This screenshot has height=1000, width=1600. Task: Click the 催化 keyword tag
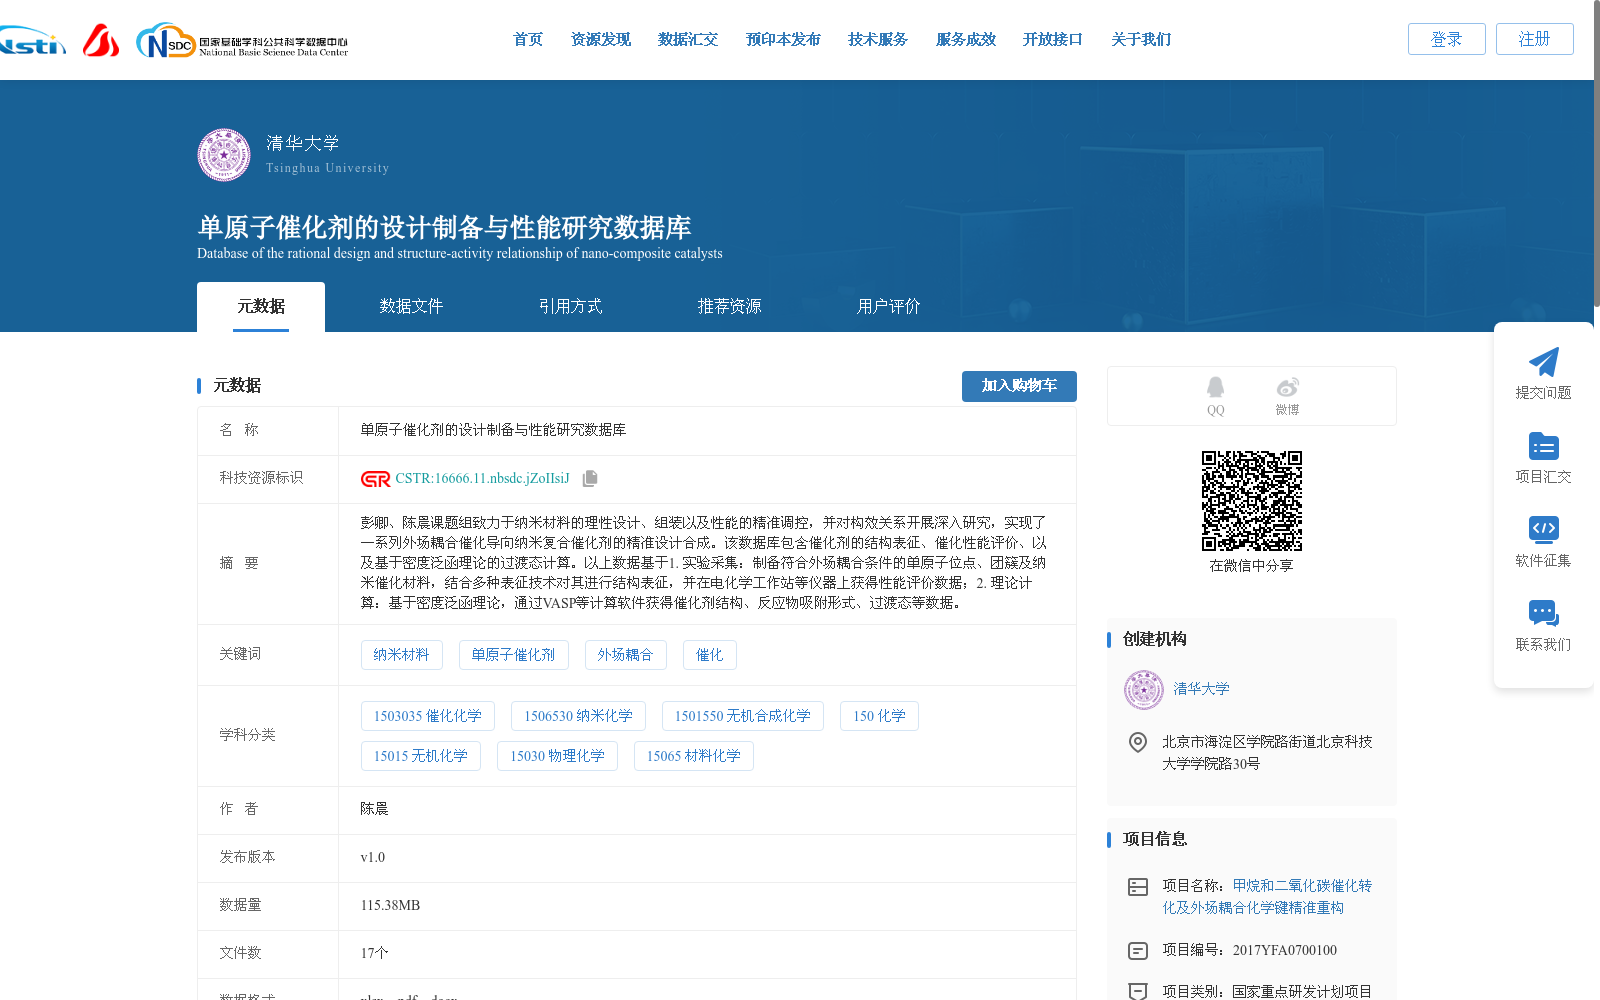click(x=709, y=655)
